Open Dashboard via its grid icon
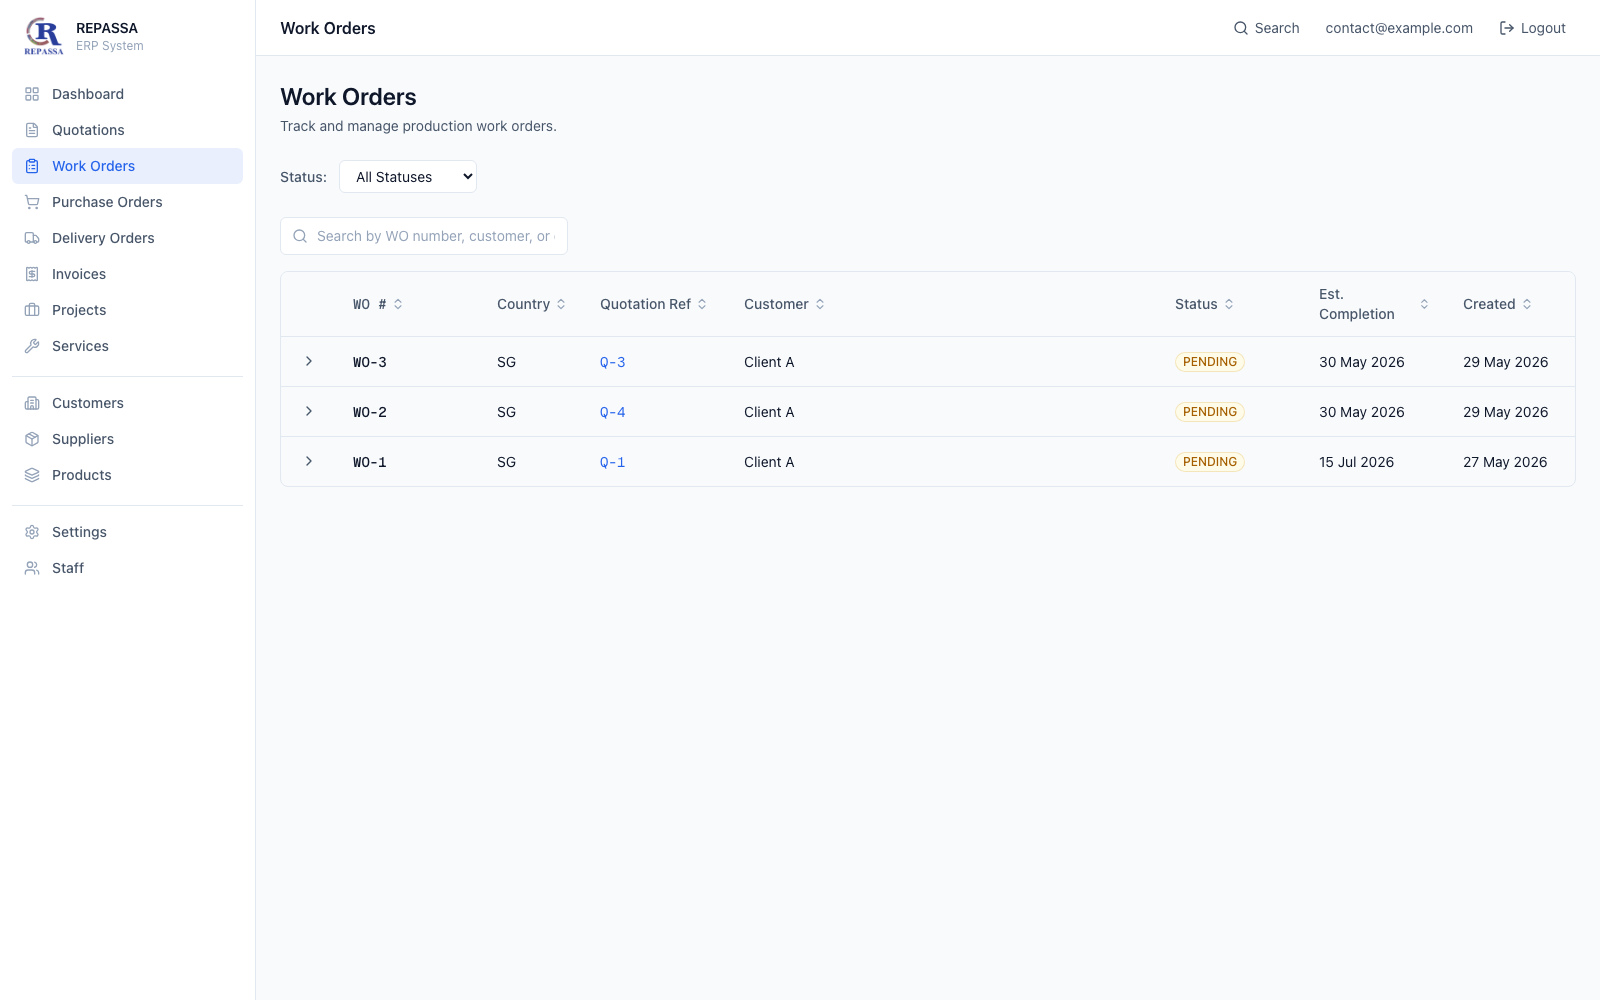The width and height of the screenshot is (1600, 1000). point(32,94)
